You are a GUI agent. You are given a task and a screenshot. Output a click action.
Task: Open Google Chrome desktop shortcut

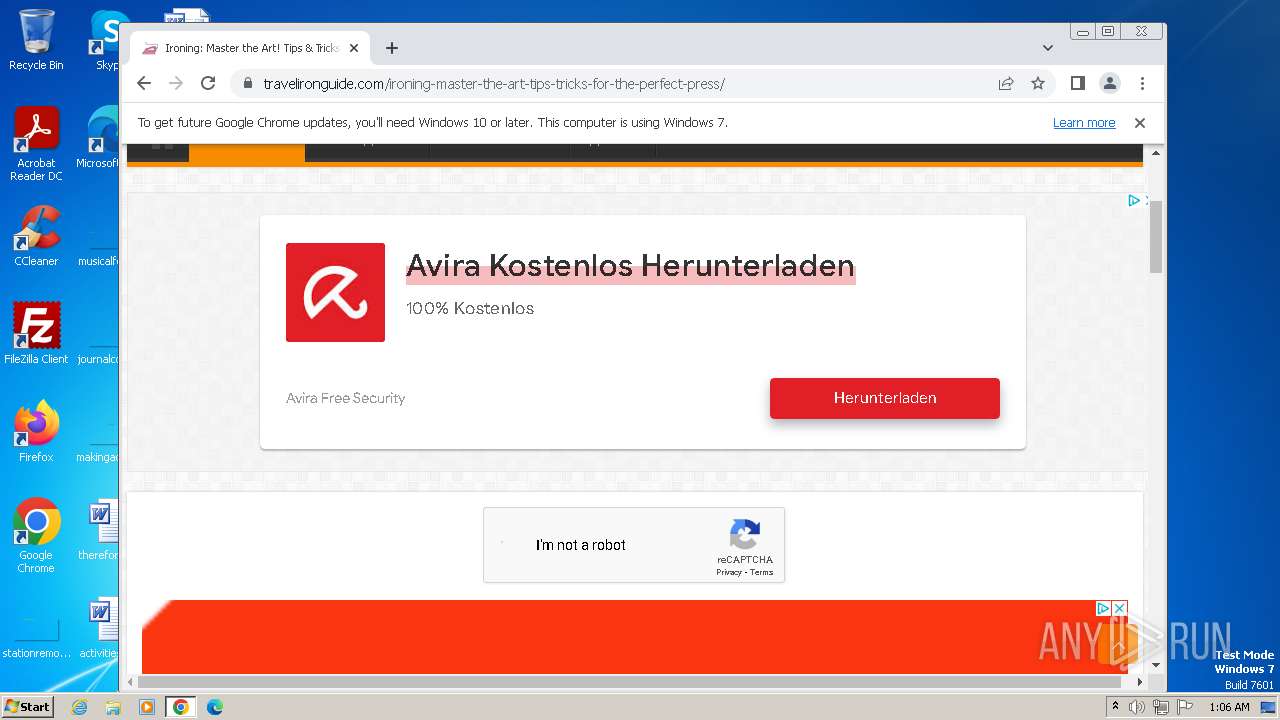point(36,536)
